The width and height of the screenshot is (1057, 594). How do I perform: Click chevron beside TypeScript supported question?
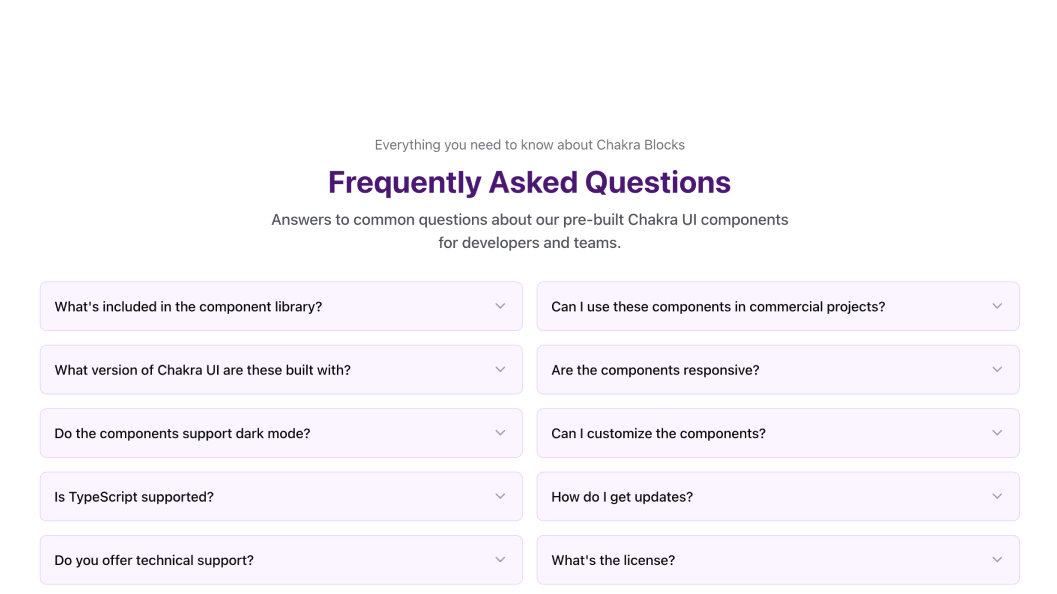coord(500,497)
